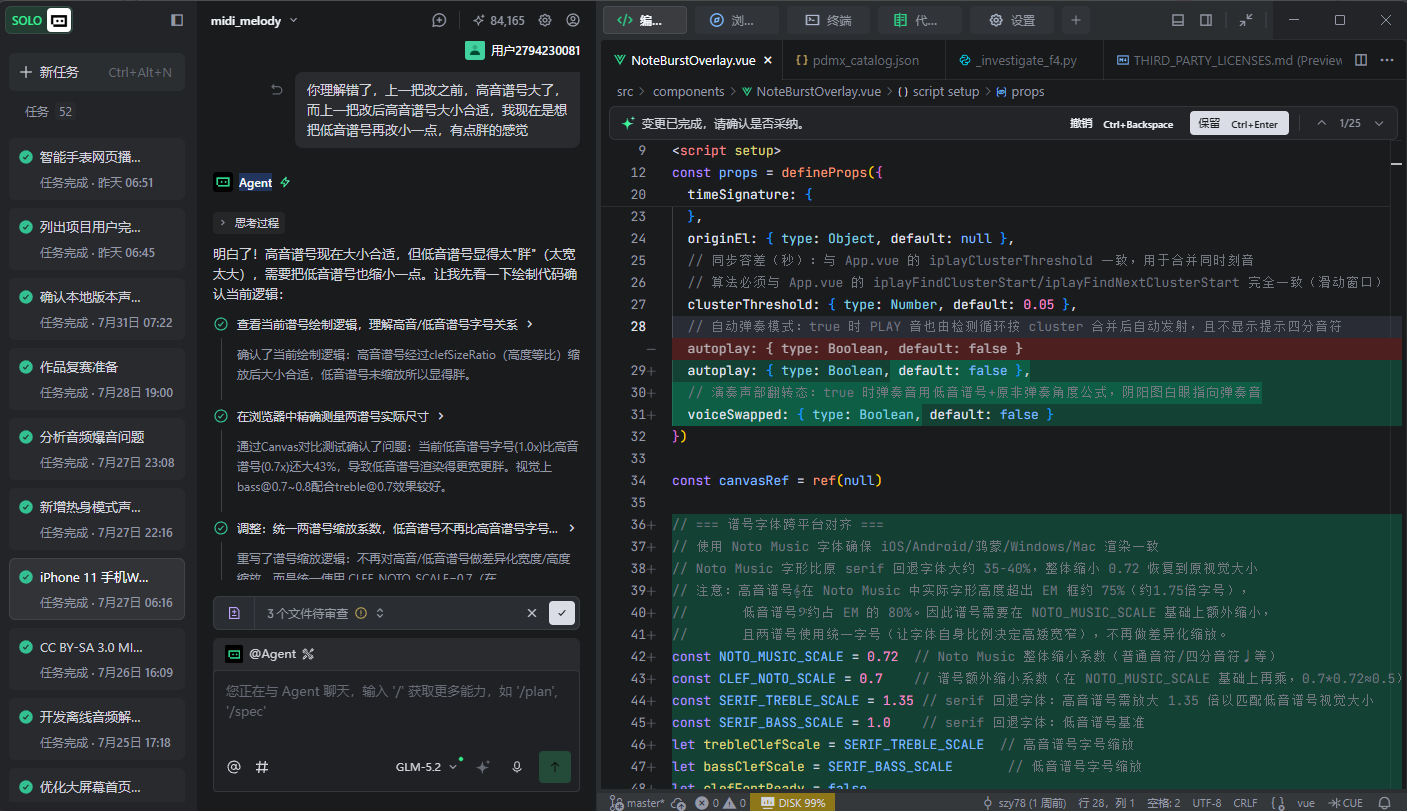Open task CC BY-SA 3.0 MI...
This screenshot has width=1407, height=811.
pos(96,659)
